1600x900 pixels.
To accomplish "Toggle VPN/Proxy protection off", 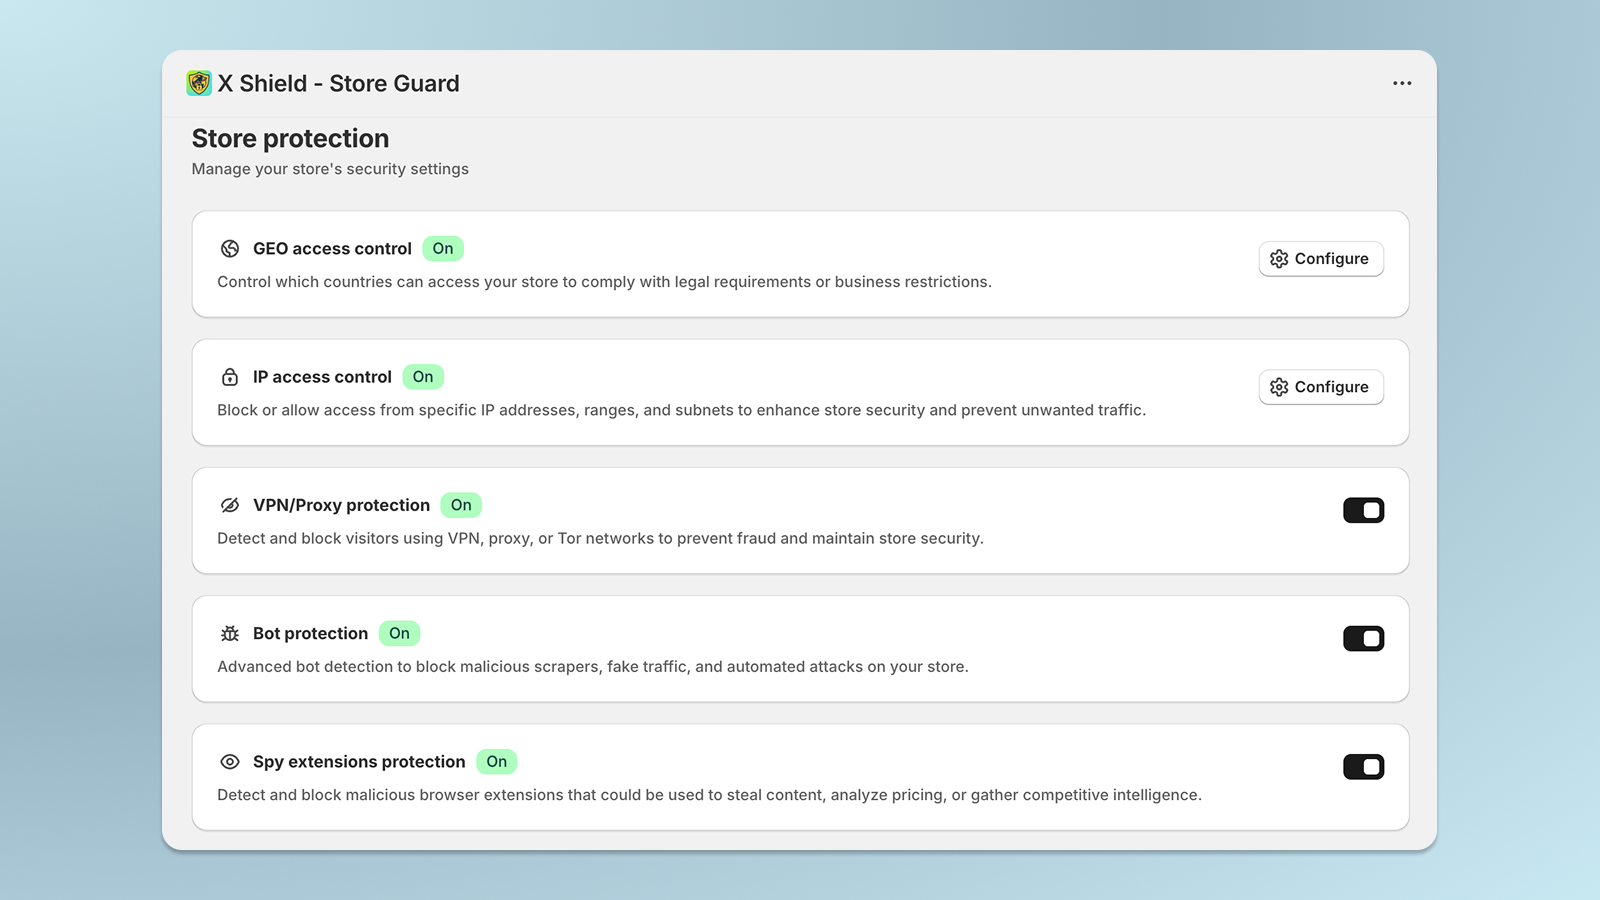I will [1364, 510].
